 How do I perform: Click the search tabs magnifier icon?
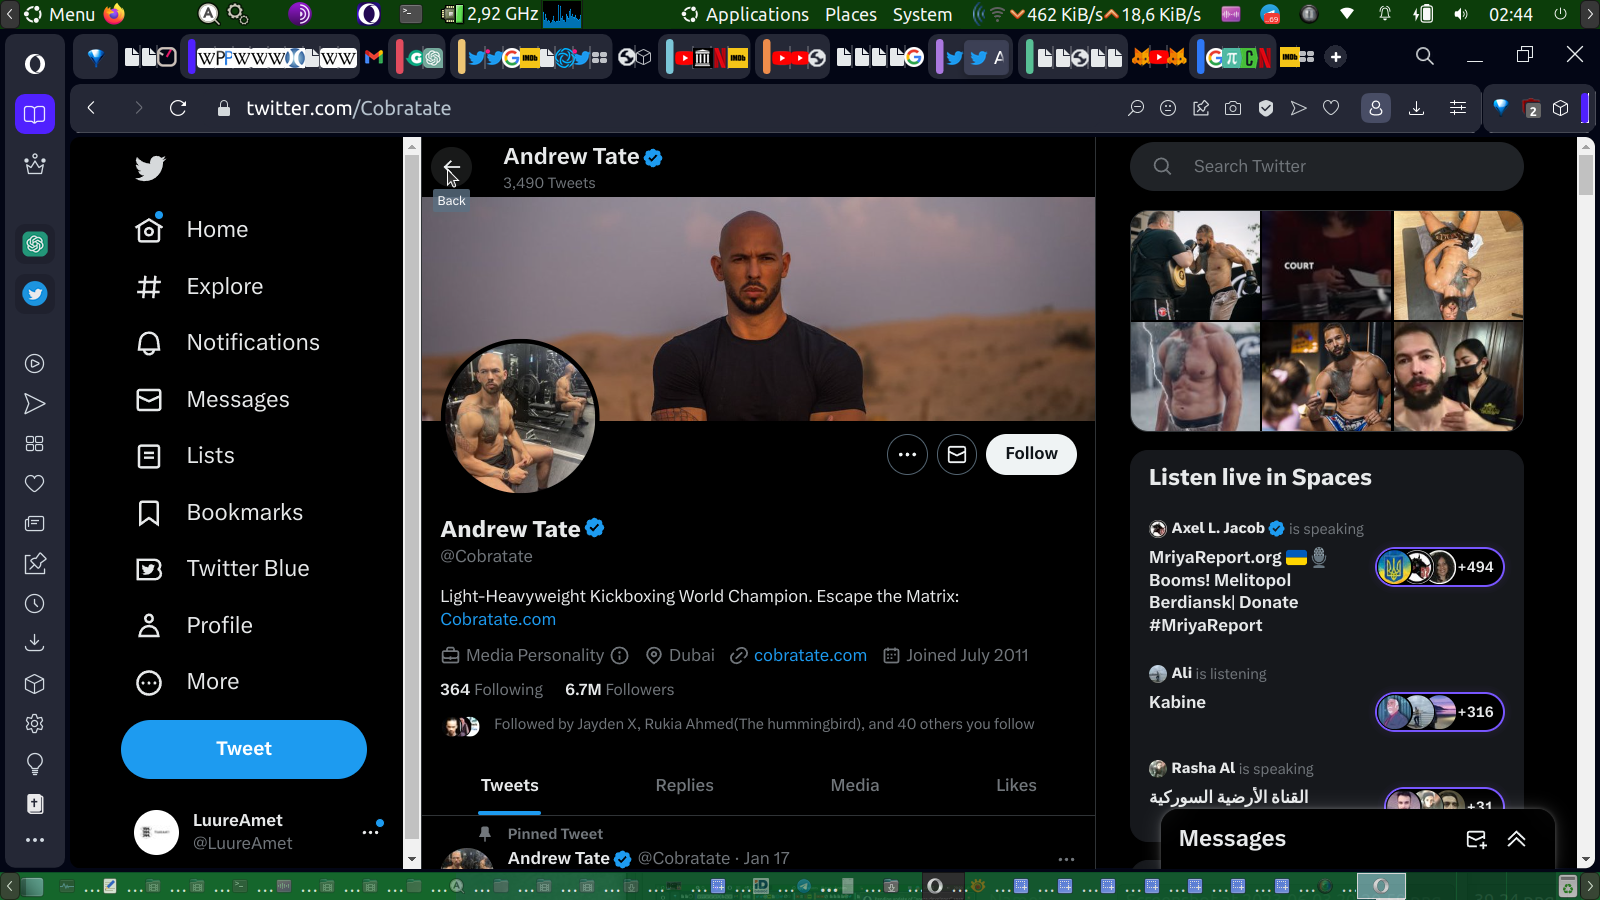[x=1425, y=56]
